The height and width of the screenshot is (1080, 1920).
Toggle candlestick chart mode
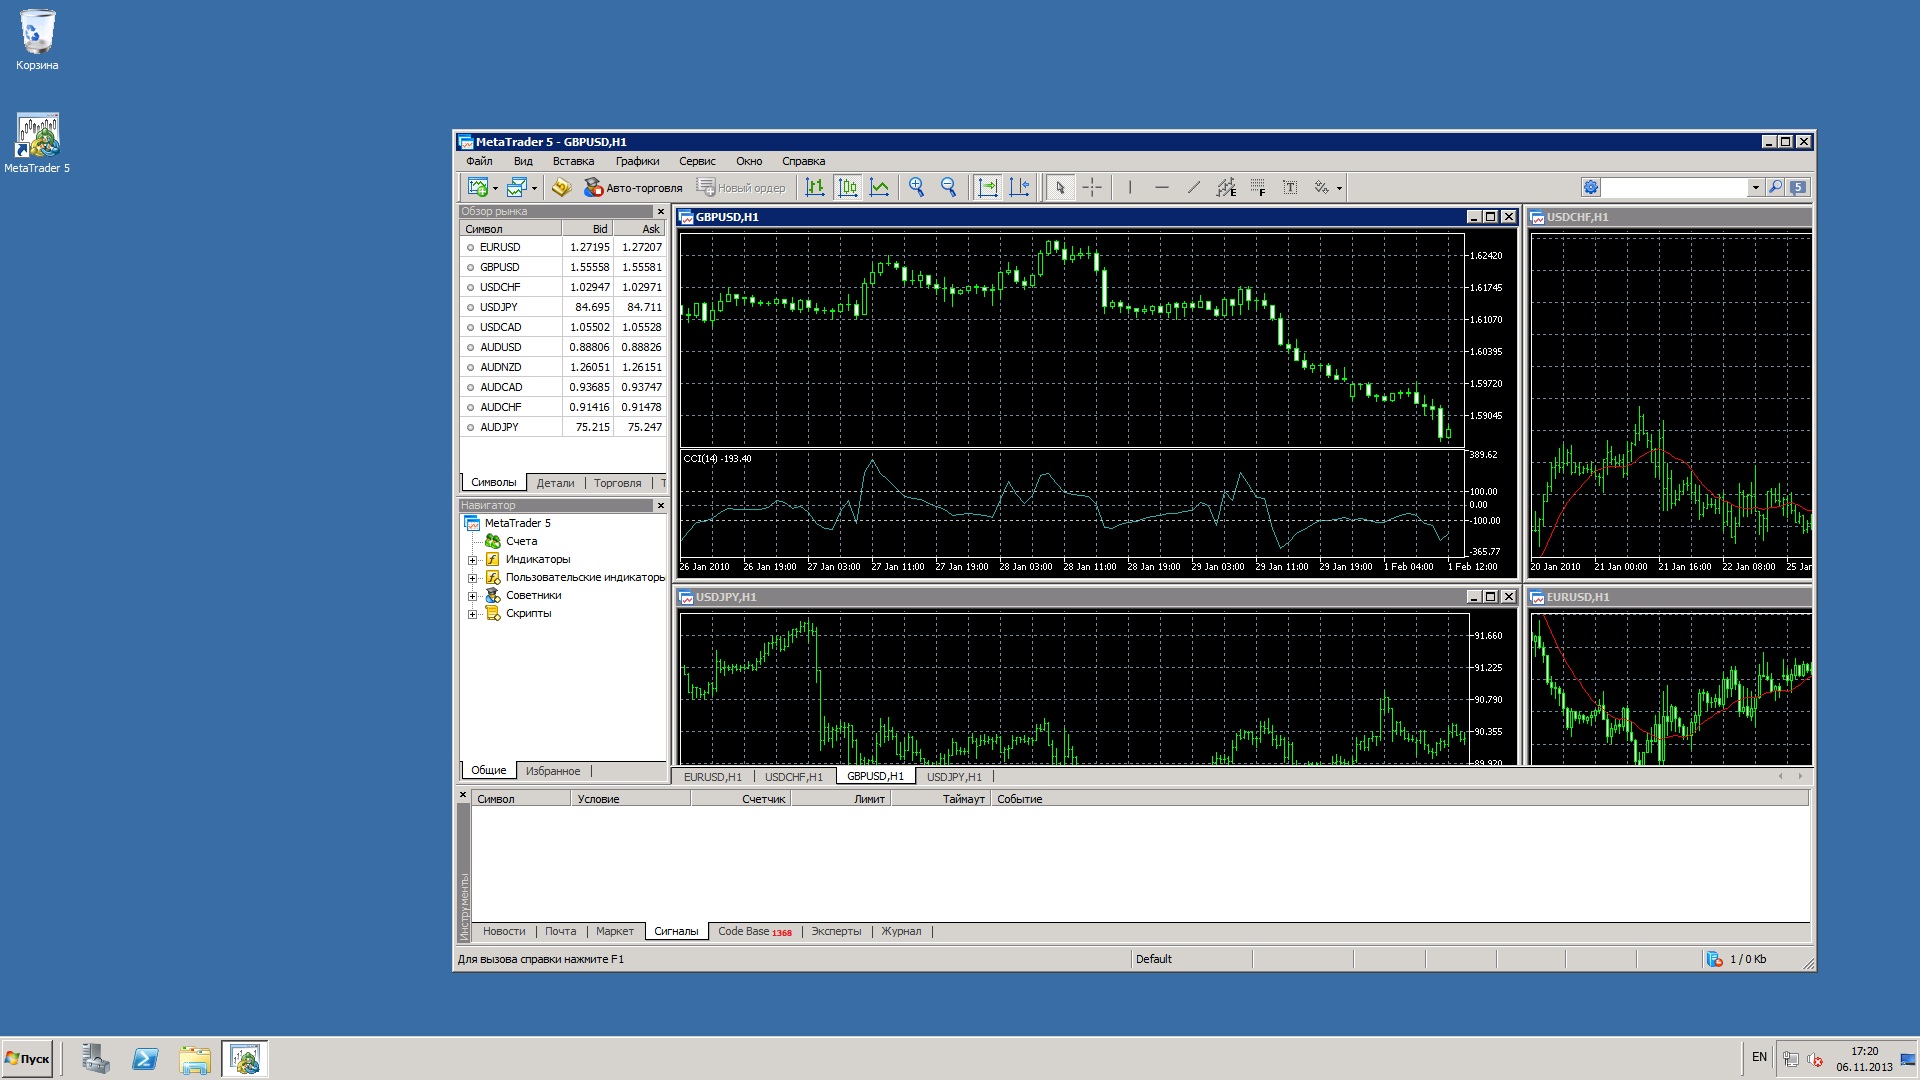click(848, 187)
